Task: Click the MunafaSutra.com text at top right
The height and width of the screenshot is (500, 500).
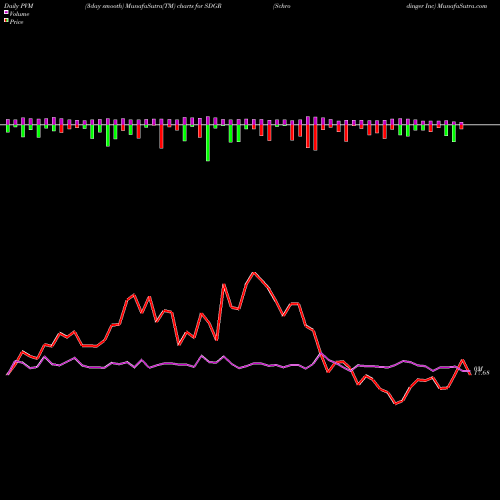Action: pos(463,6)
